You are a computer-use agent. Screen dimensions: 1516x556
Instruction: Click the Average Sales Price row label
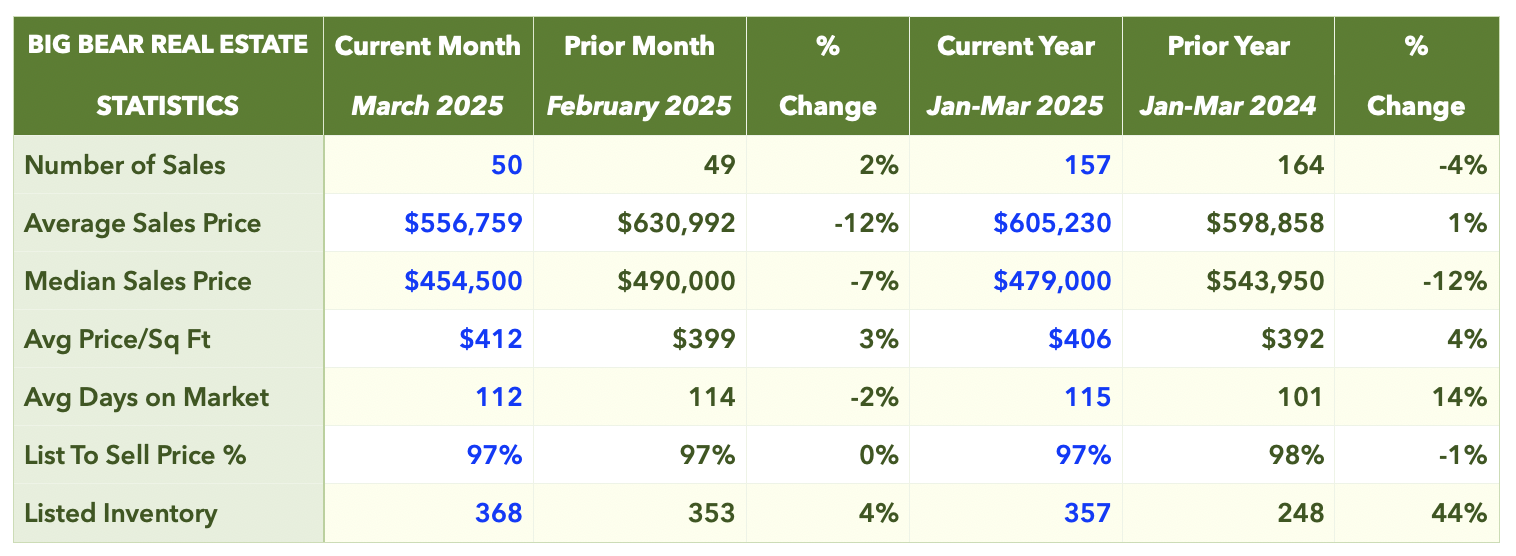142,223
